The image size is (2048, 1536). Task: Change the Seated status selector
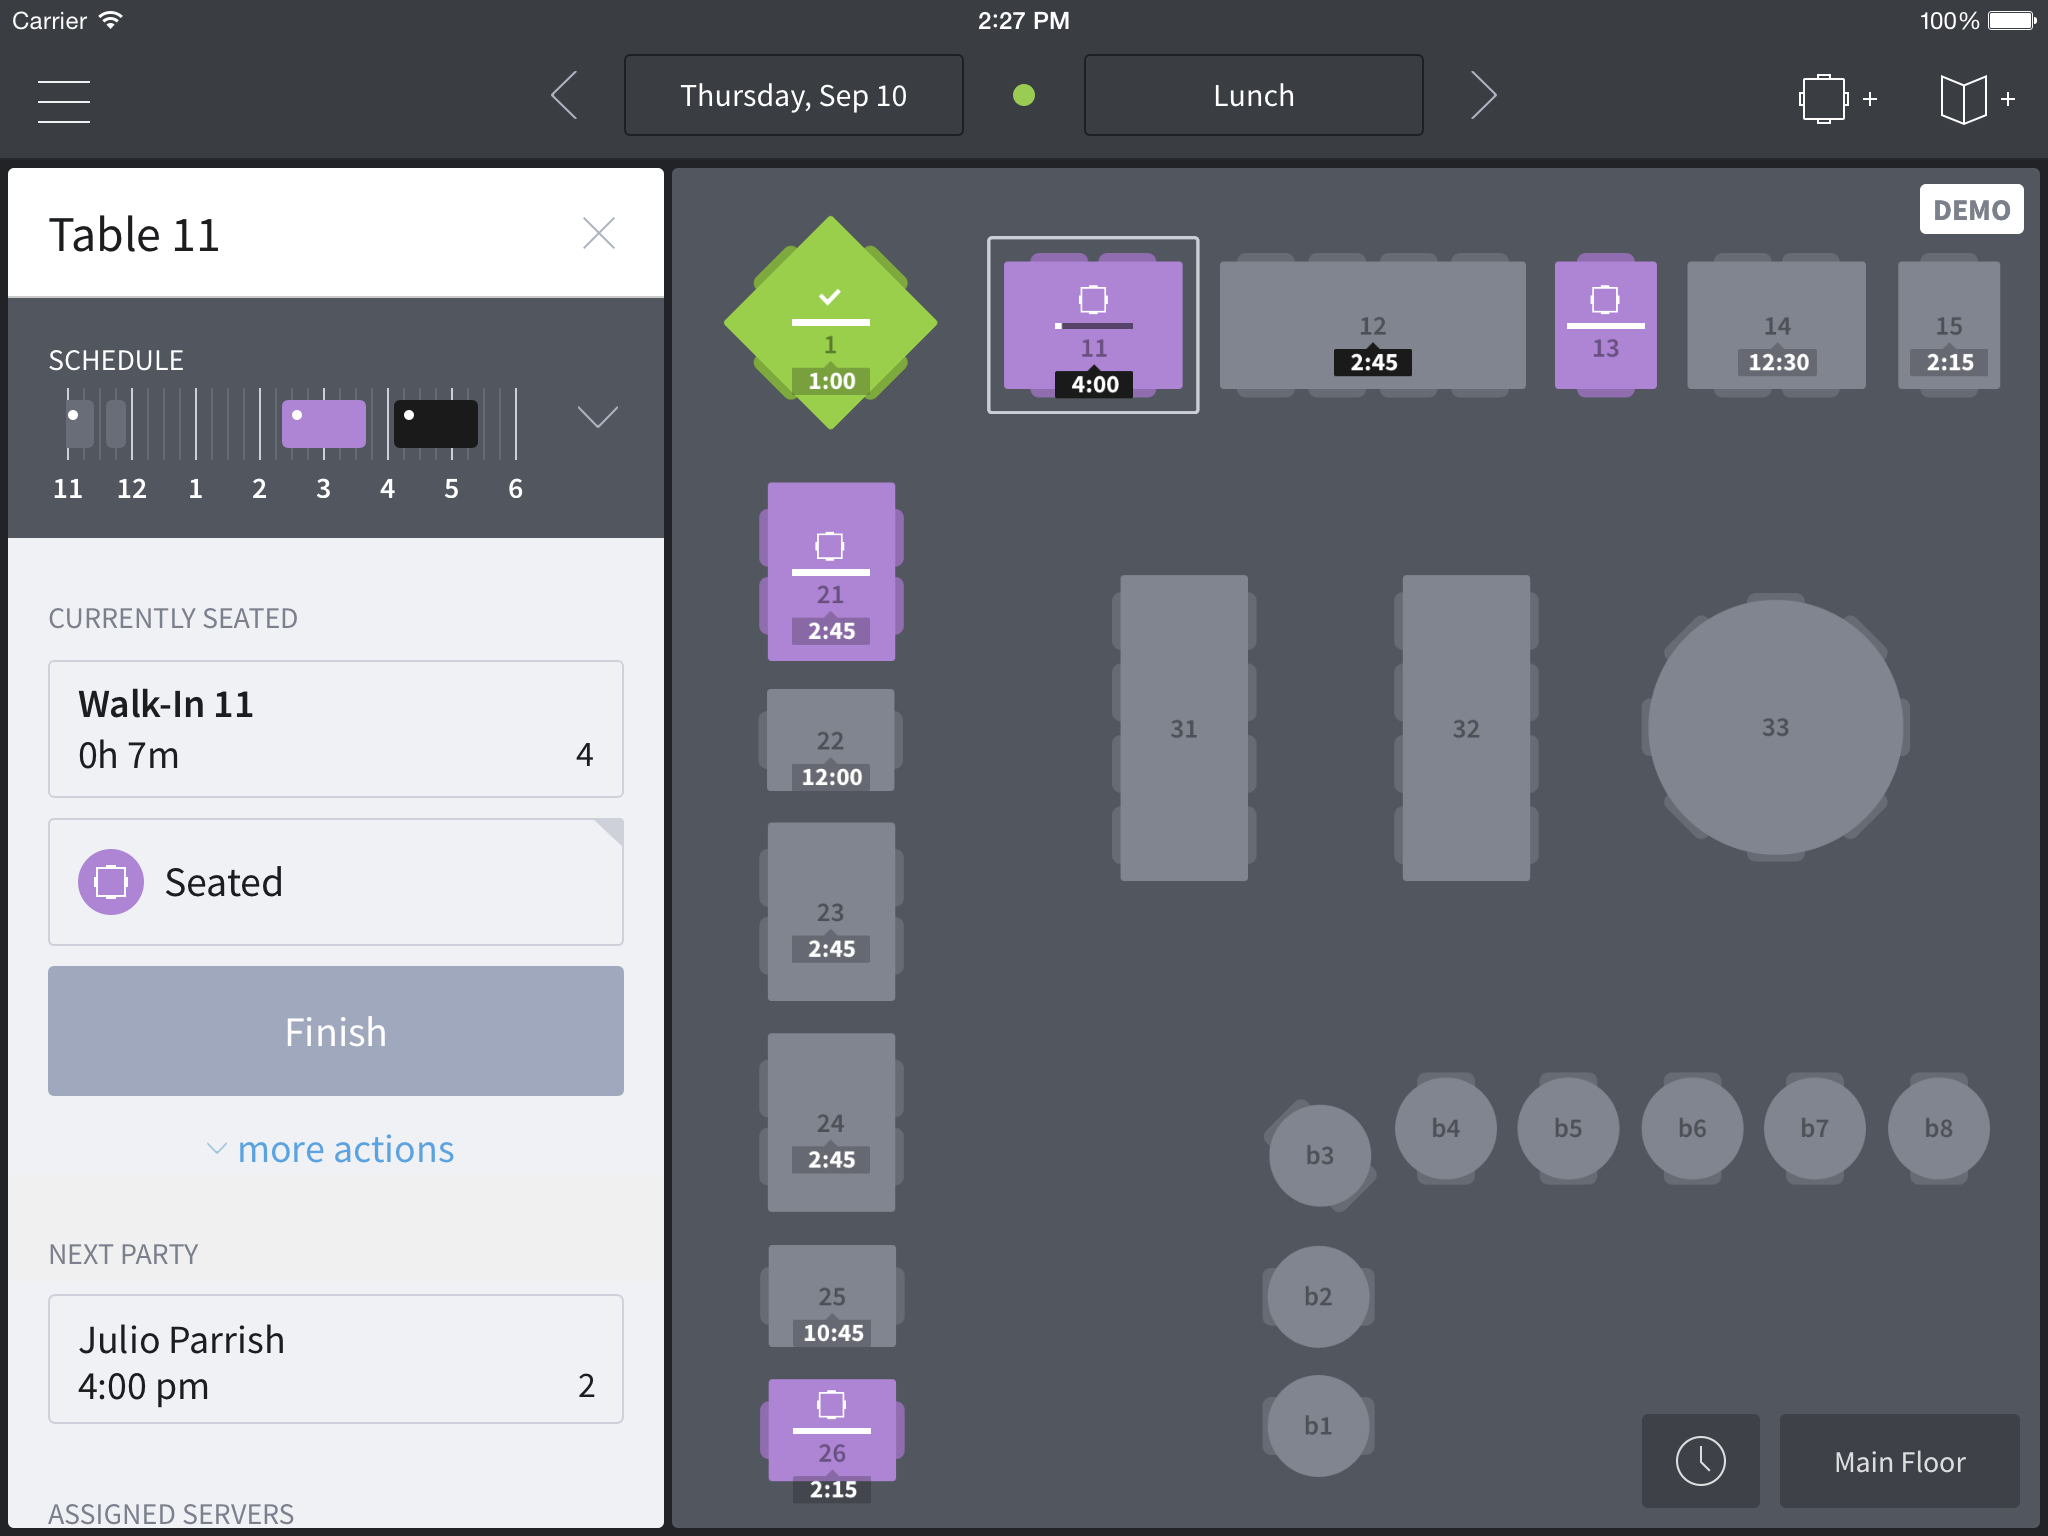(x=336, y=882)
